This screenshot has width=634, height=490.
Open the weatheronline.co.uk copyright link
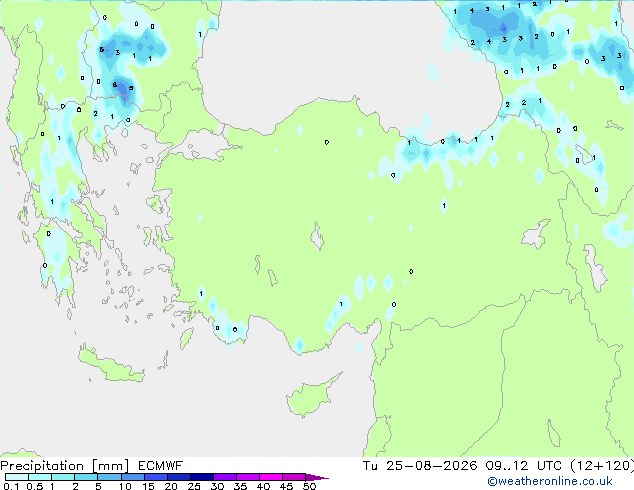click(x=549, y=481)
